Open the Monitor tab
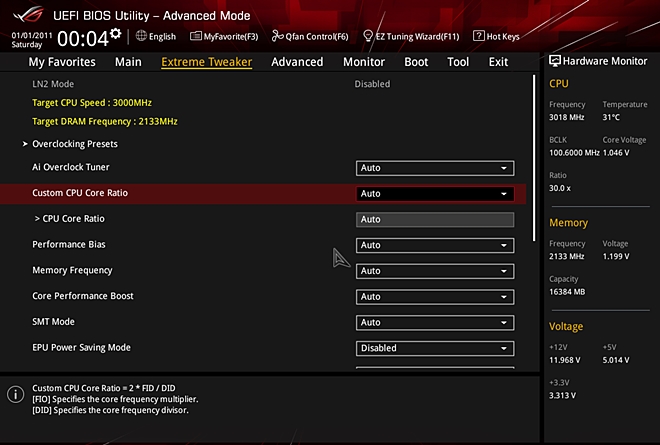Image resolution: width=660 pixels, height=445 pixels. tap(364, 62)
